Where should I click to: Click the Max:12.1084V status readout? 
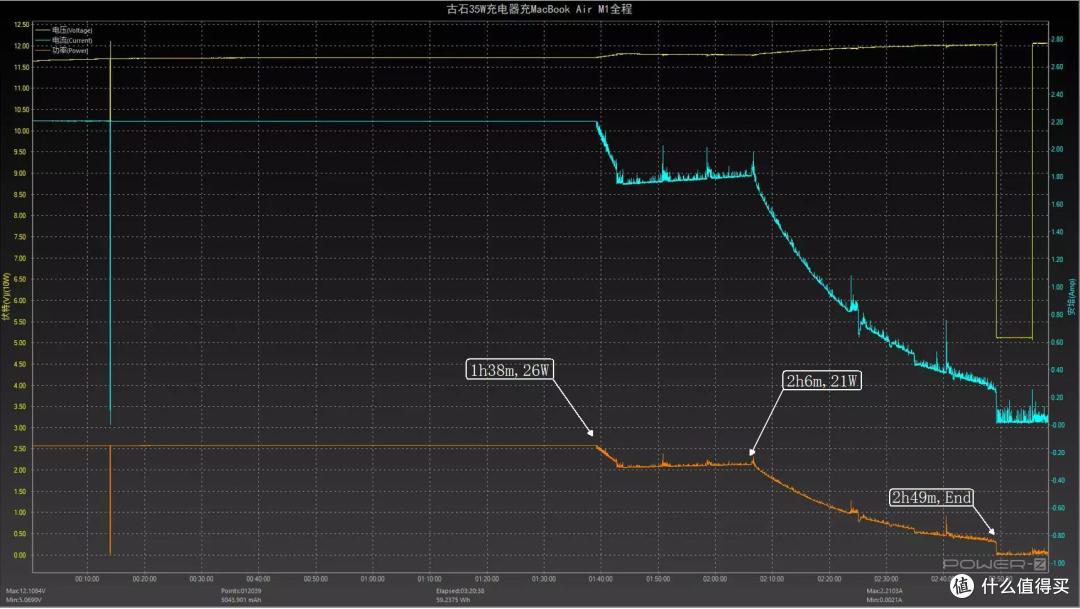coord(25,591)
